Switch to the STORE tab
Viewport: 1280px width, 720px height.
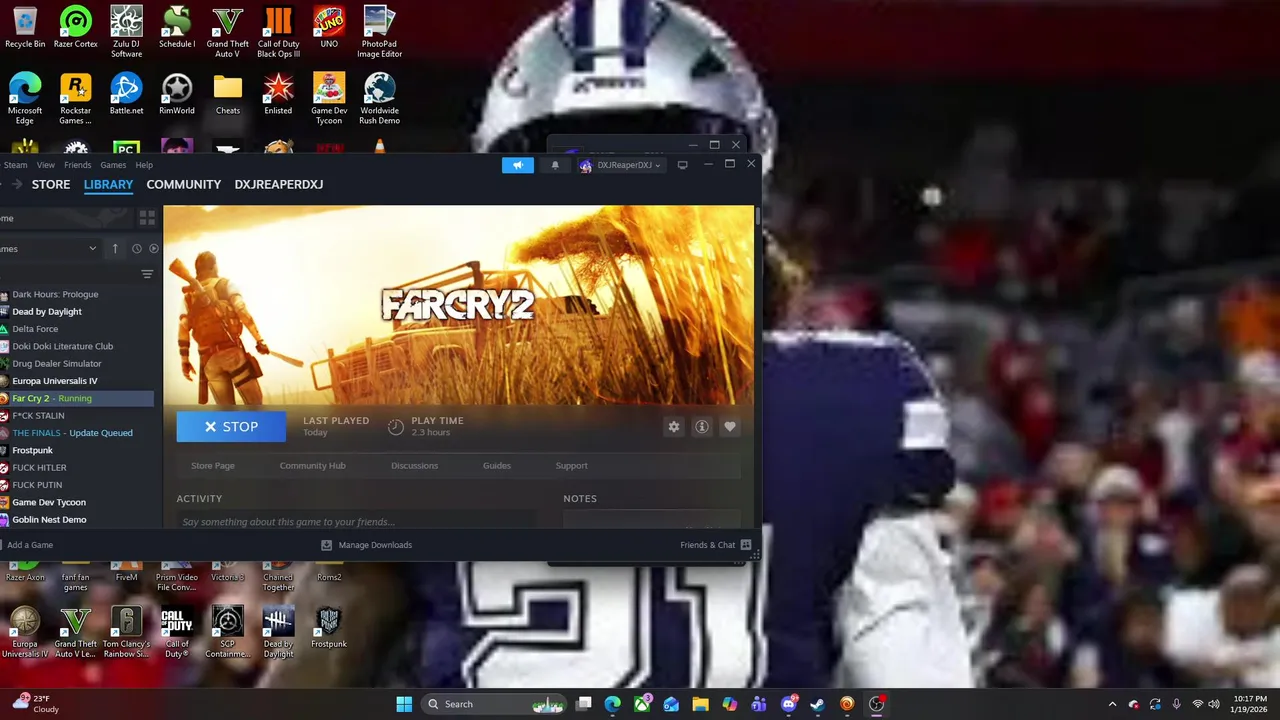pos(51,184)
